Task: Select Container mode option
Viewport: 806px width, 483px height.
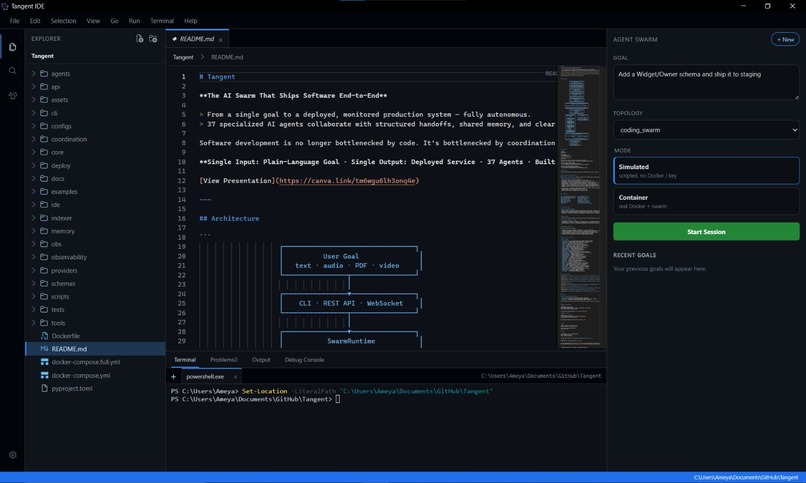Action: click(x=706, y=201)
